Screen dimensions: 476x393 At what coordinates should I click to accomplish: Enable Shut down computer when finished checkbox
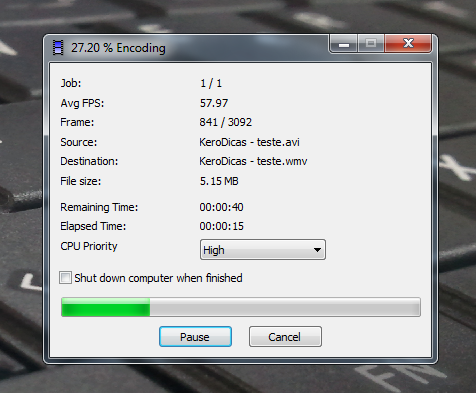click(x=65, y=277)
